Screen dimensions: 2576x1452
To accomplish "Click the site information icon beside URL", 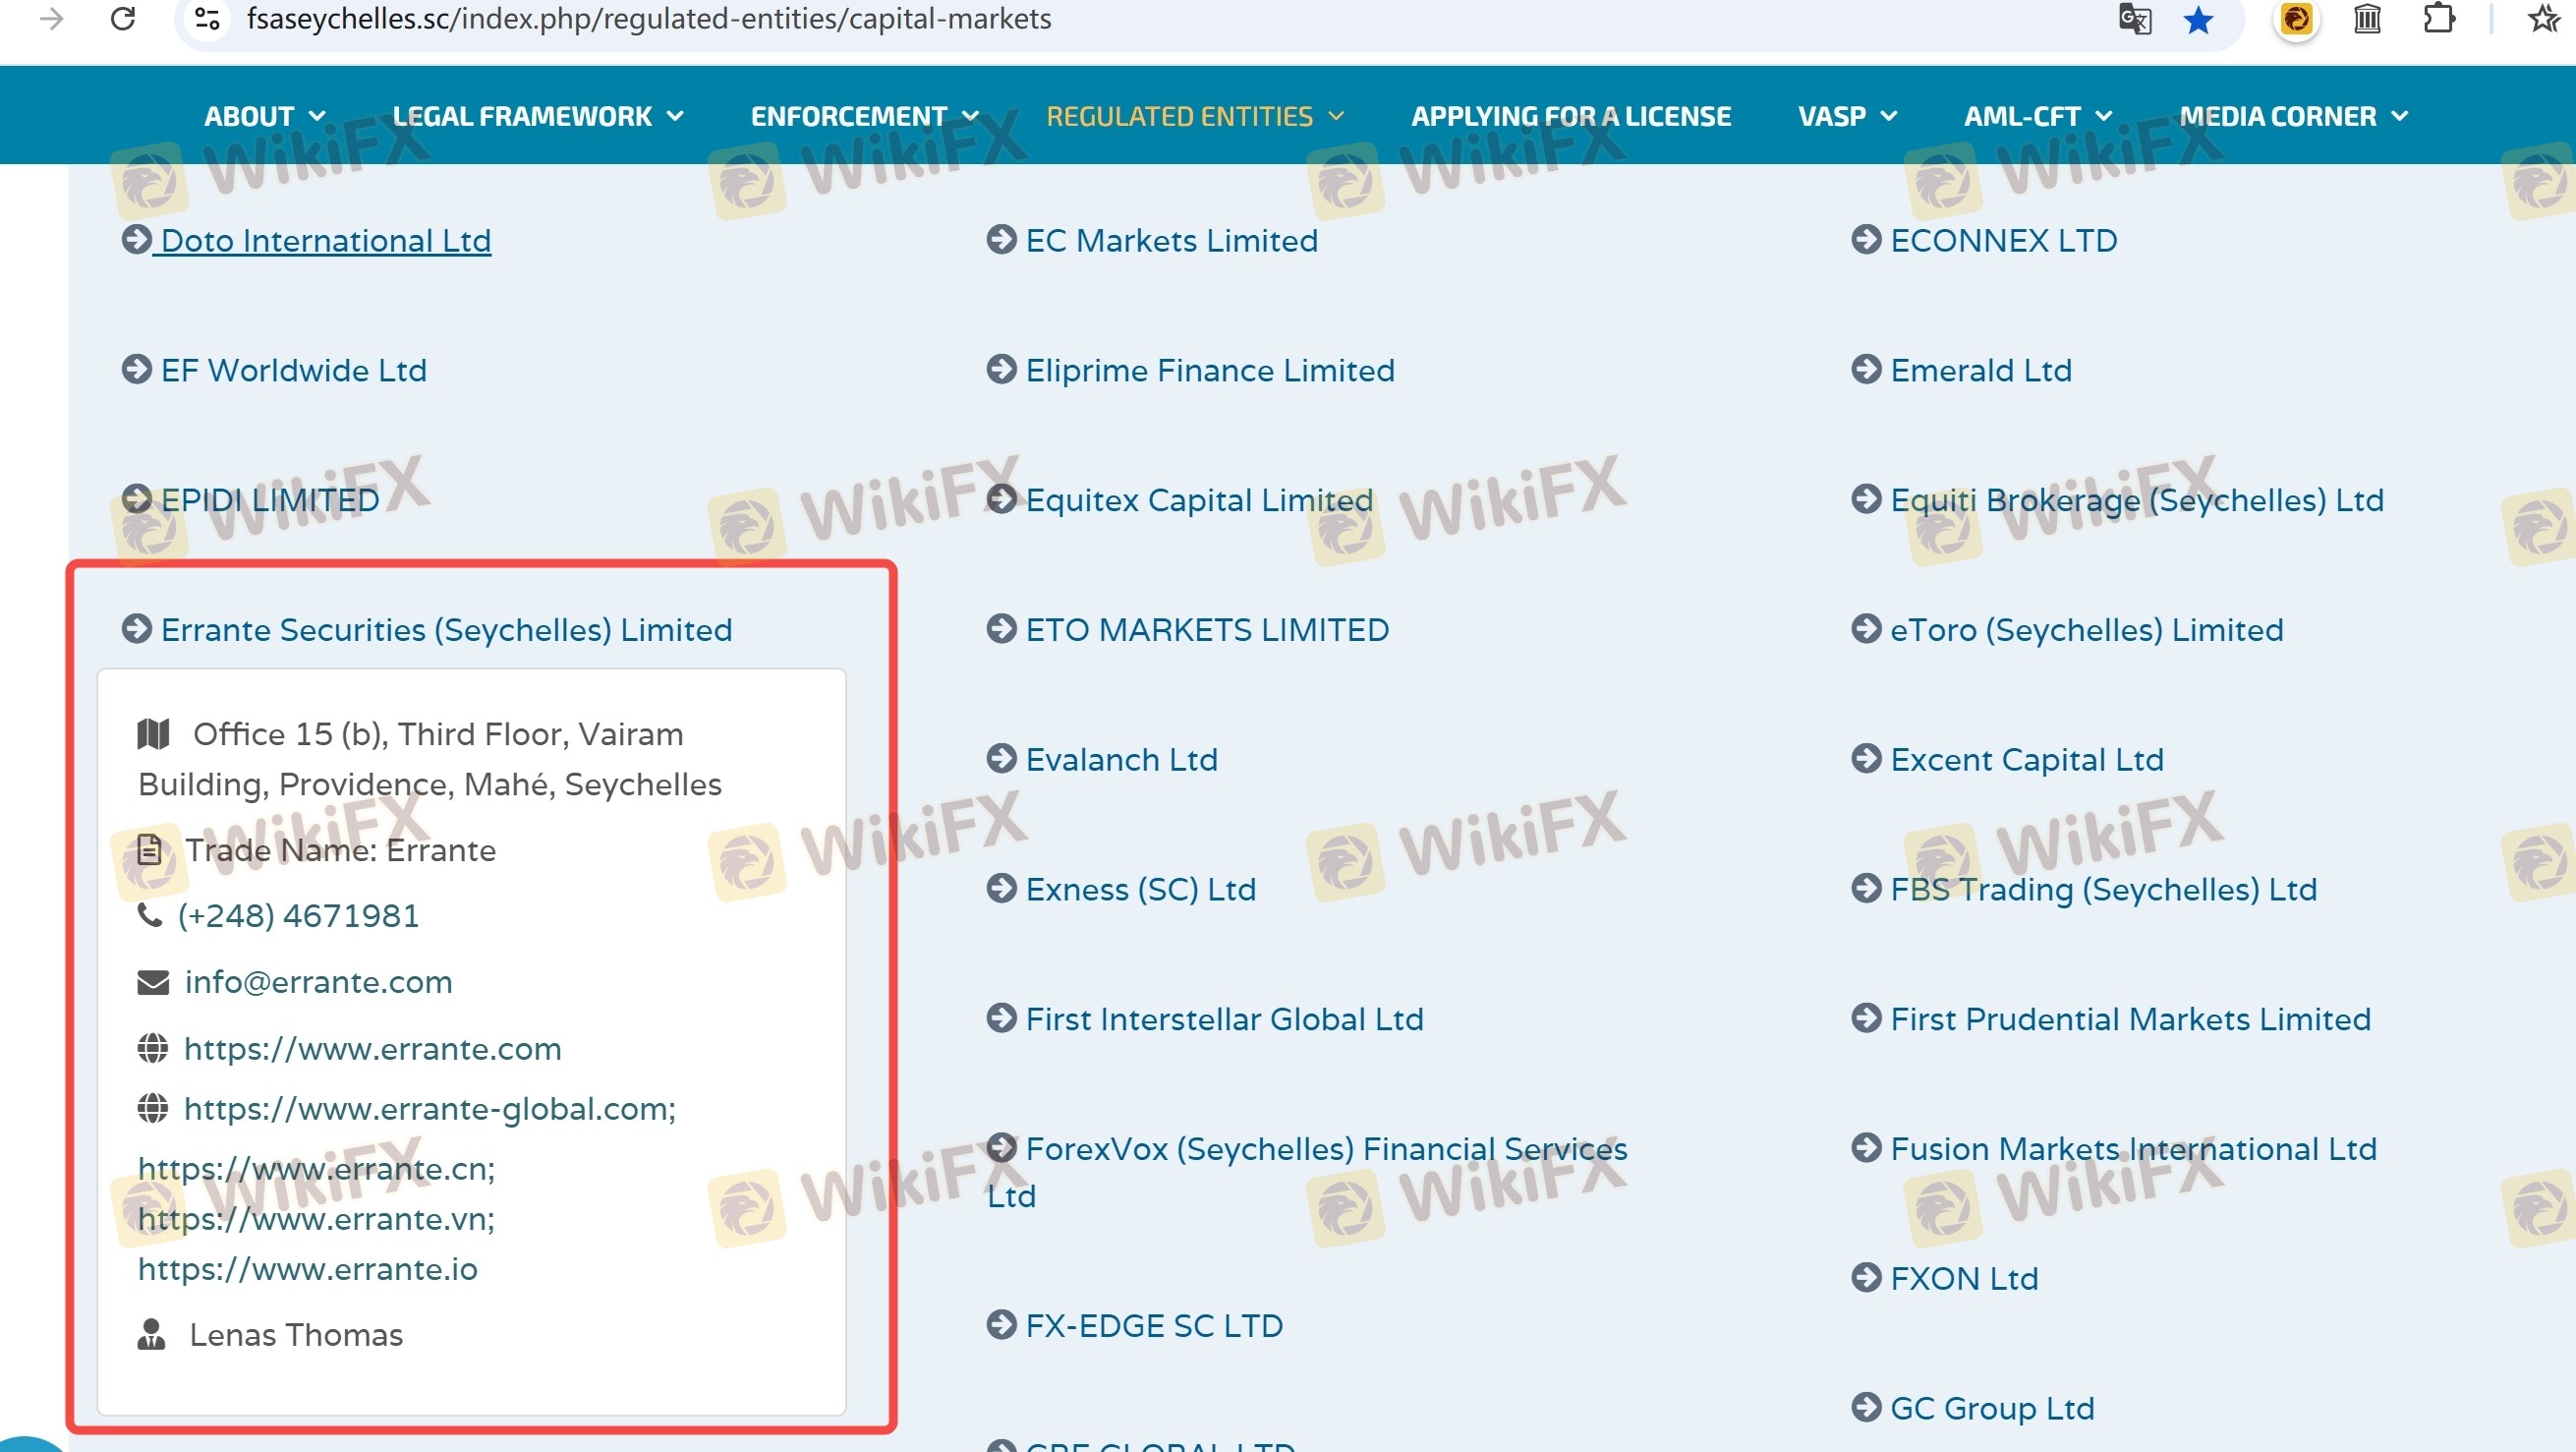I will (x=207, y=19).
